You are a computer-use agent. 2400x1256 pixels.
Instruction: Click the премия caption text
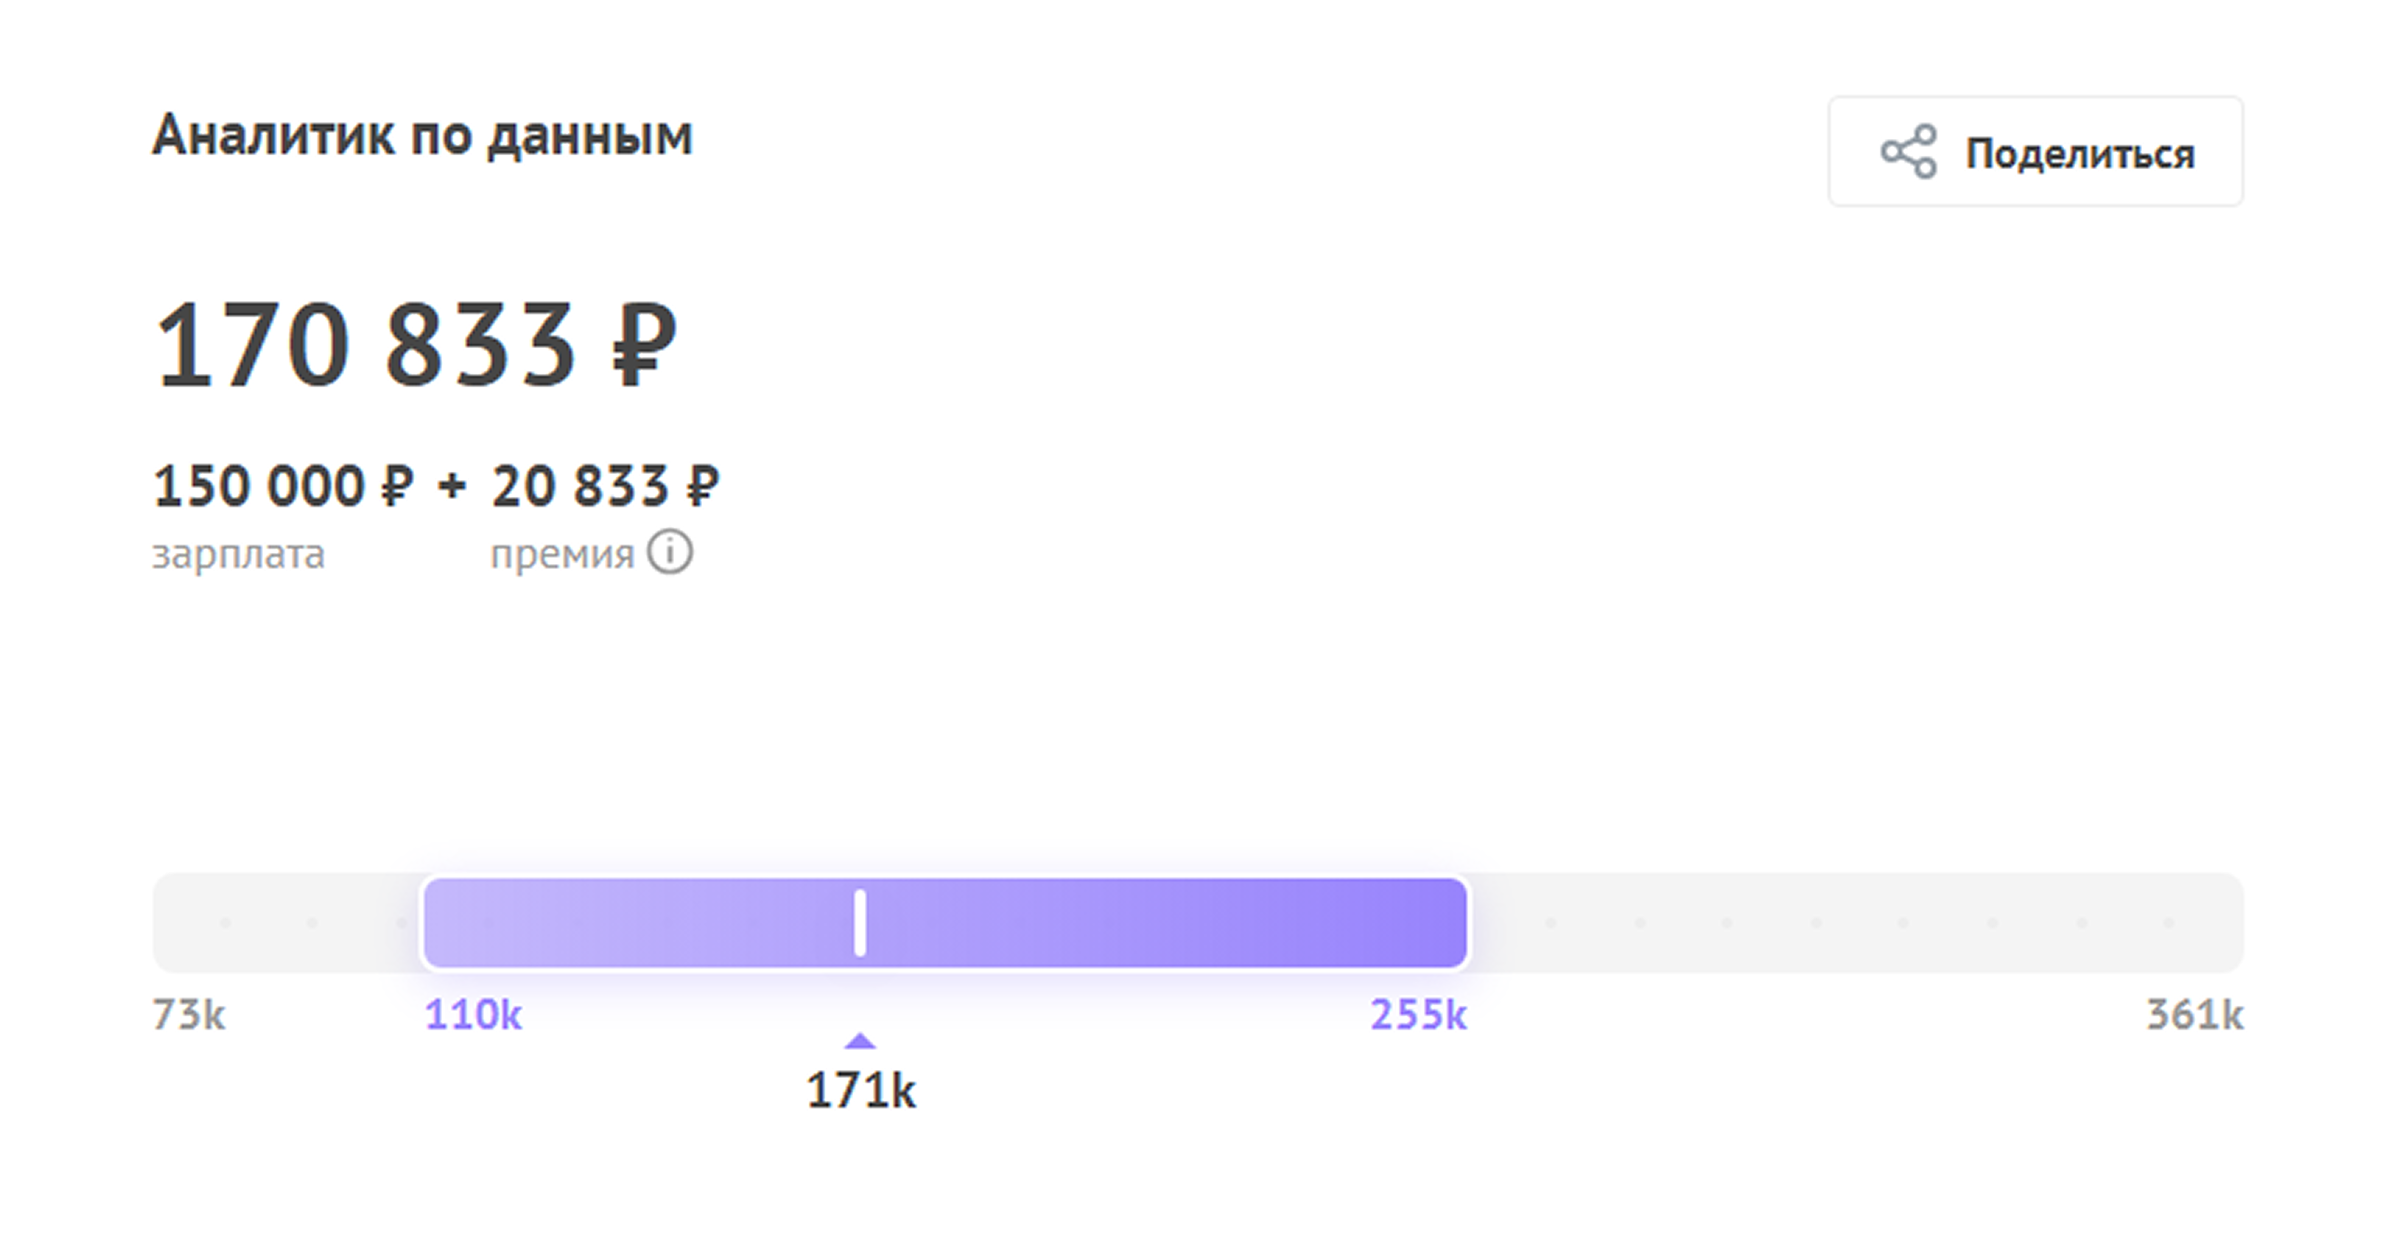coord(562,554)
